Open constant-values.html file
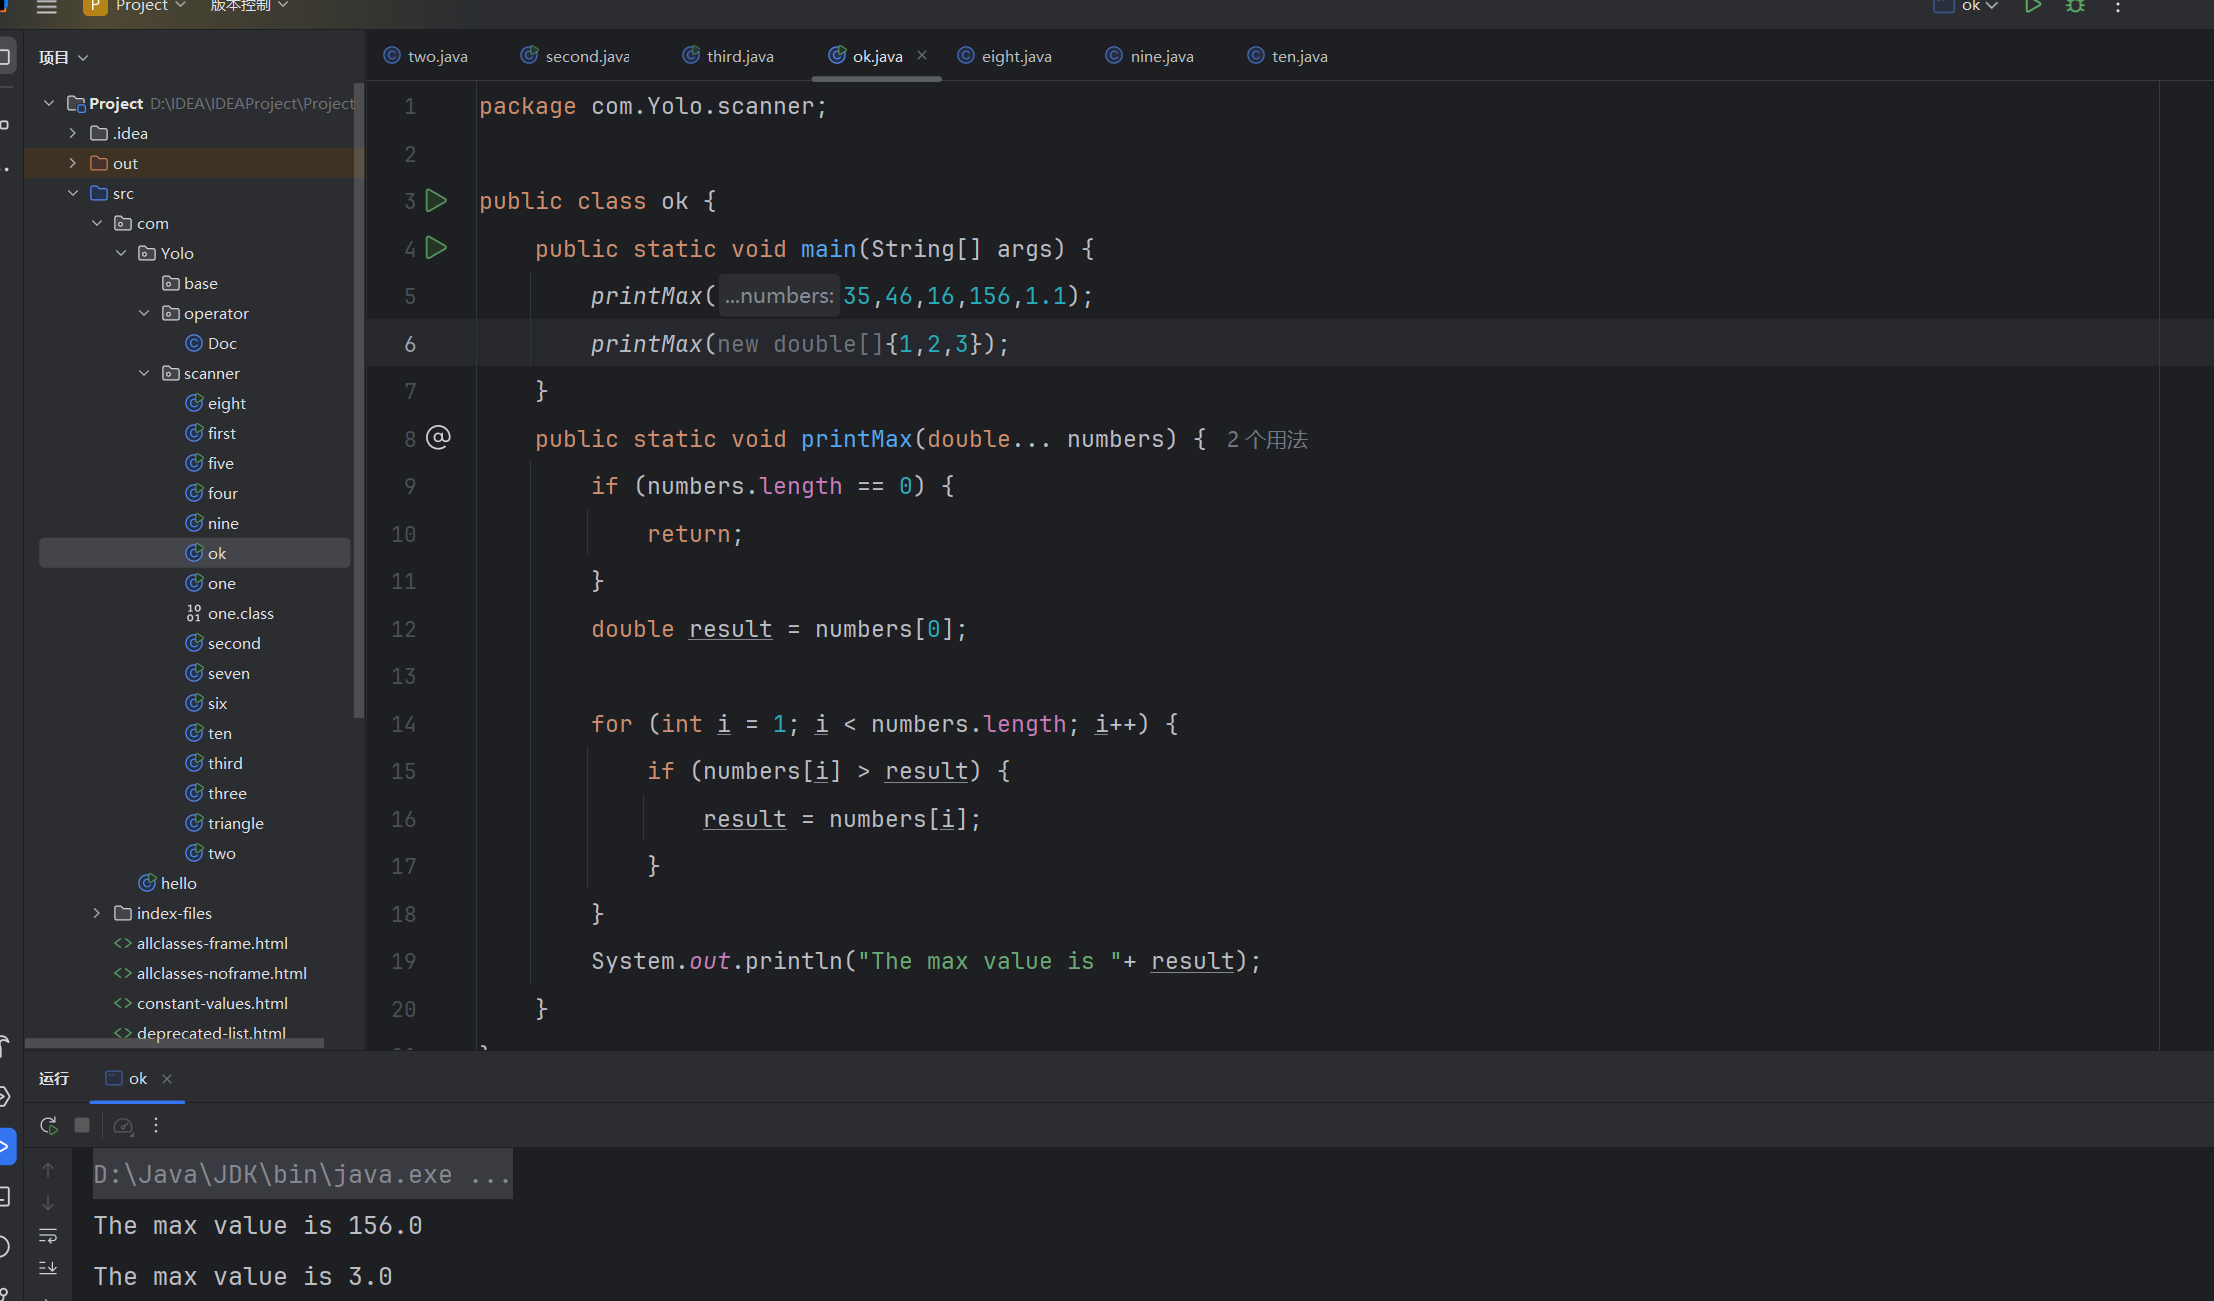 pyautogui.click(x=201, y=1003)
